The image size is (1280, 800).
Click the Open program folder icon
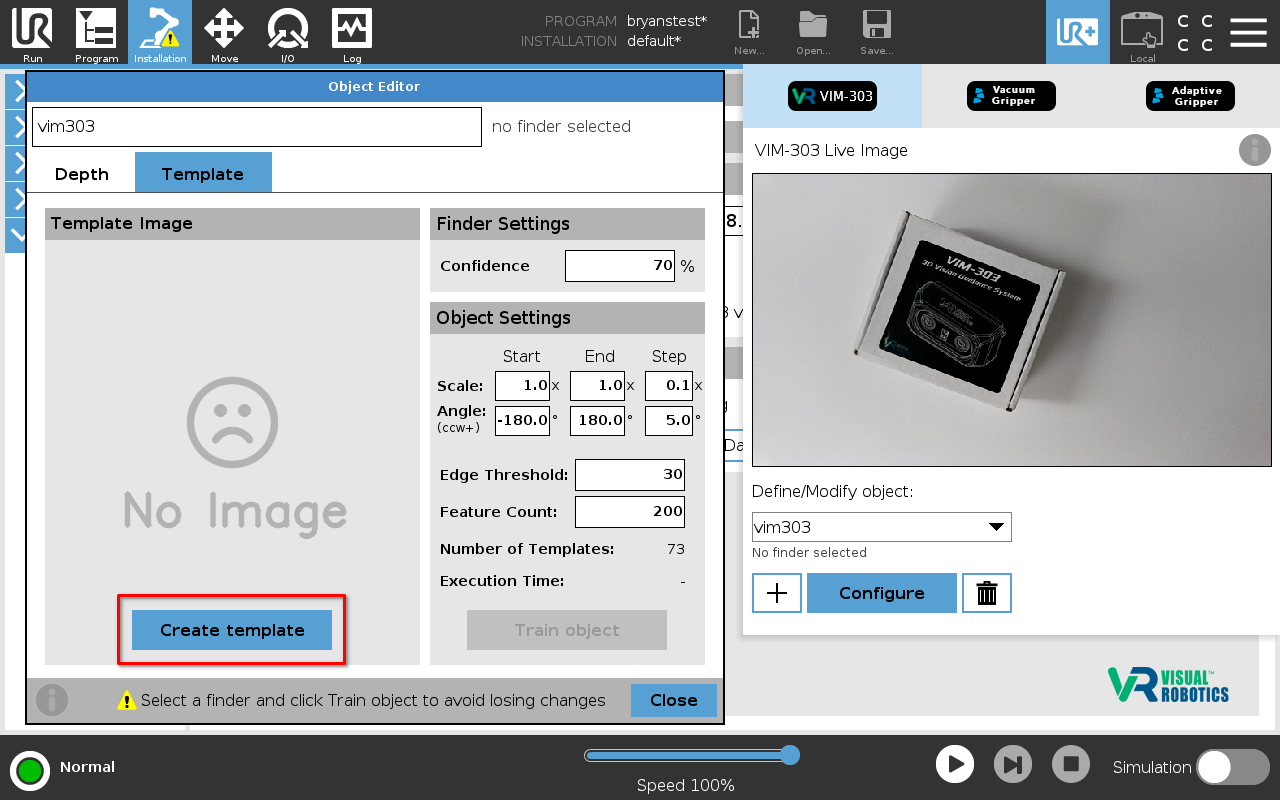point(813,32)
